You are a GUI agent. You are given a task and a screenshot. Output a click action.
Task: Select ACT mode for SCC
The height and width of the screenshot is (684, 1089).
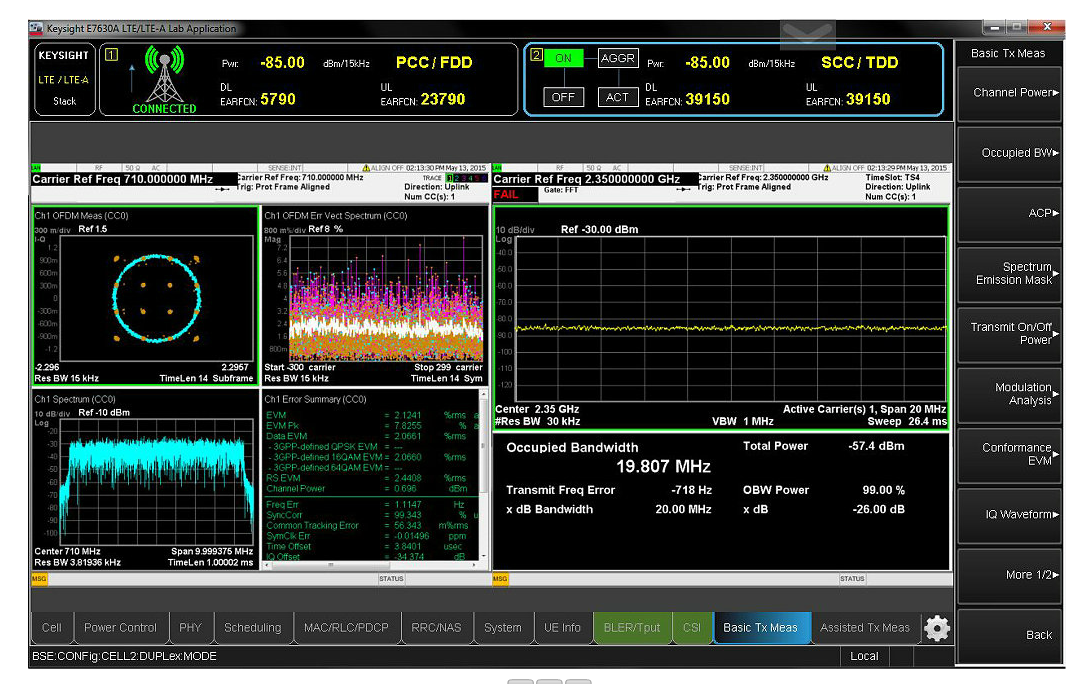coord(617,97)
